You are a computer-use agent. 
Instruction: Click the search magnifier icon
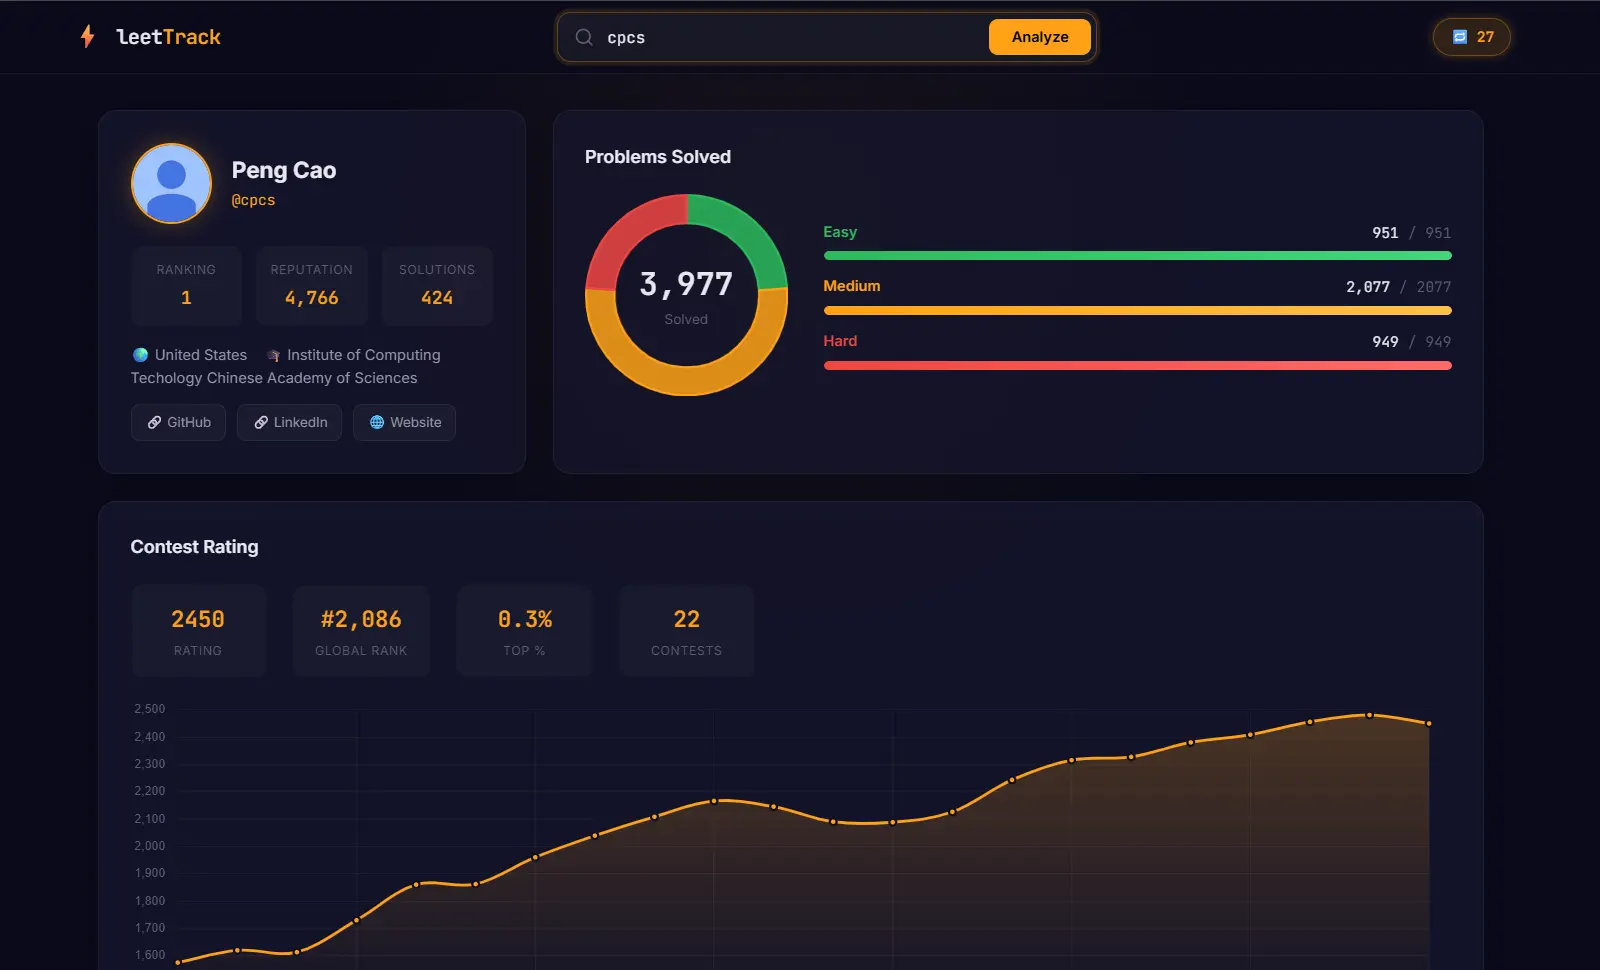(x=584, y=37)
